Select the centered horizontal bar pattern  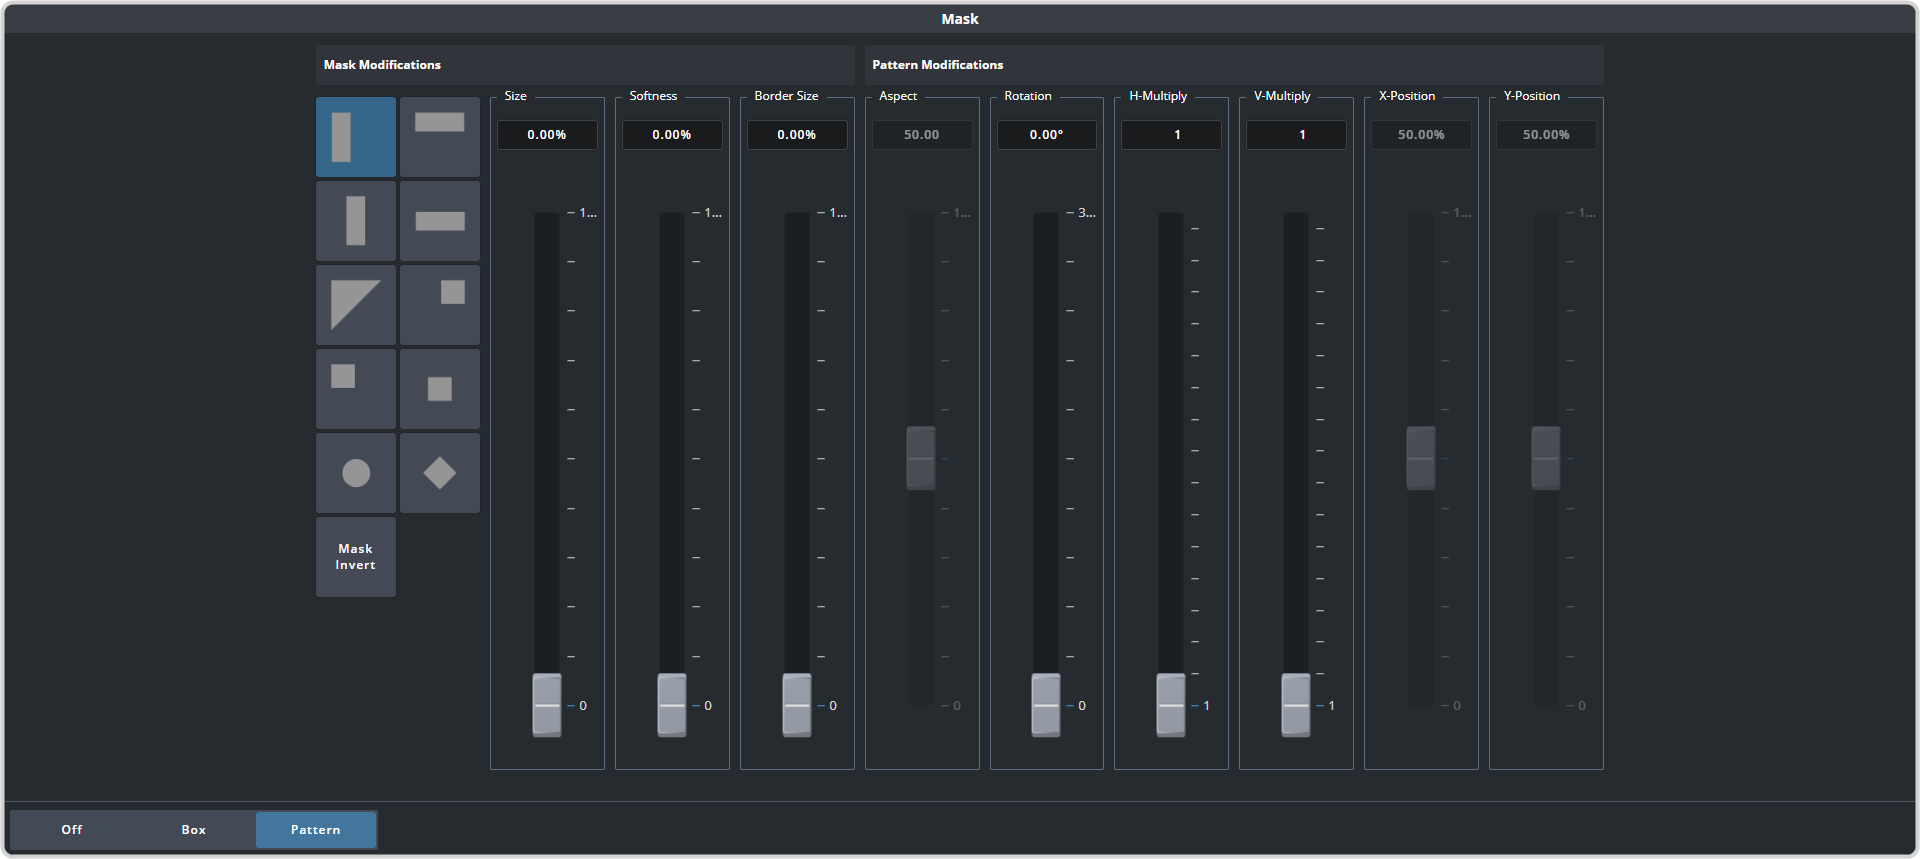[x=440, y=221]
